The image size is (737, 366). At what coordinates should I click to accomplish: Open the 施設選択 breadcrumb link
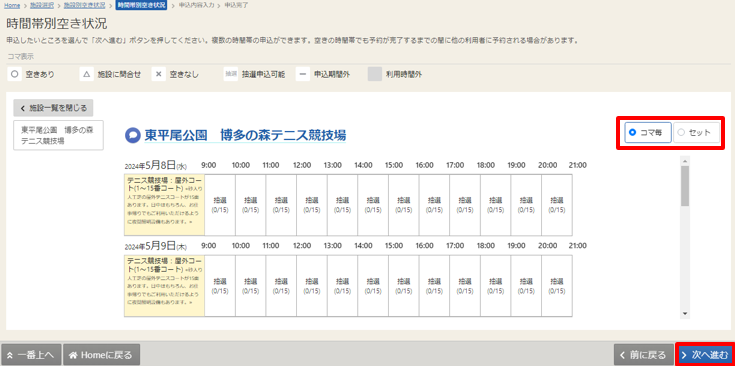tap(43, 6)
